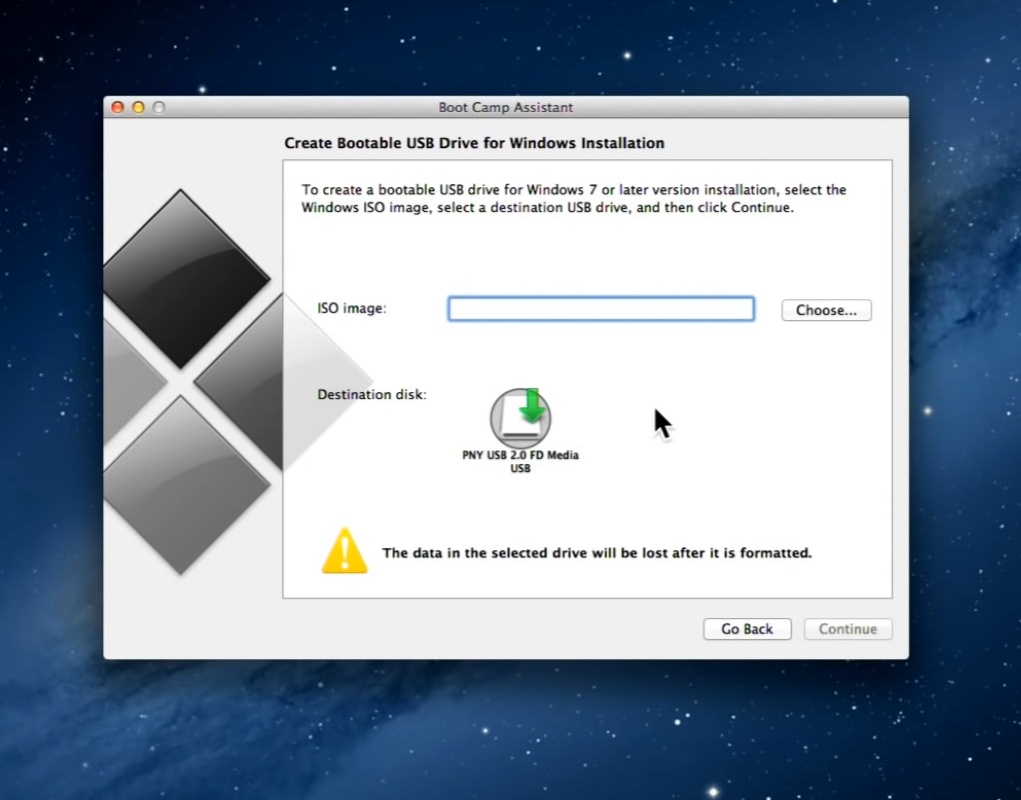The image size is (1021, 800).
Task: Click the "Destination disk:" label
Action: tap(372, 395)
